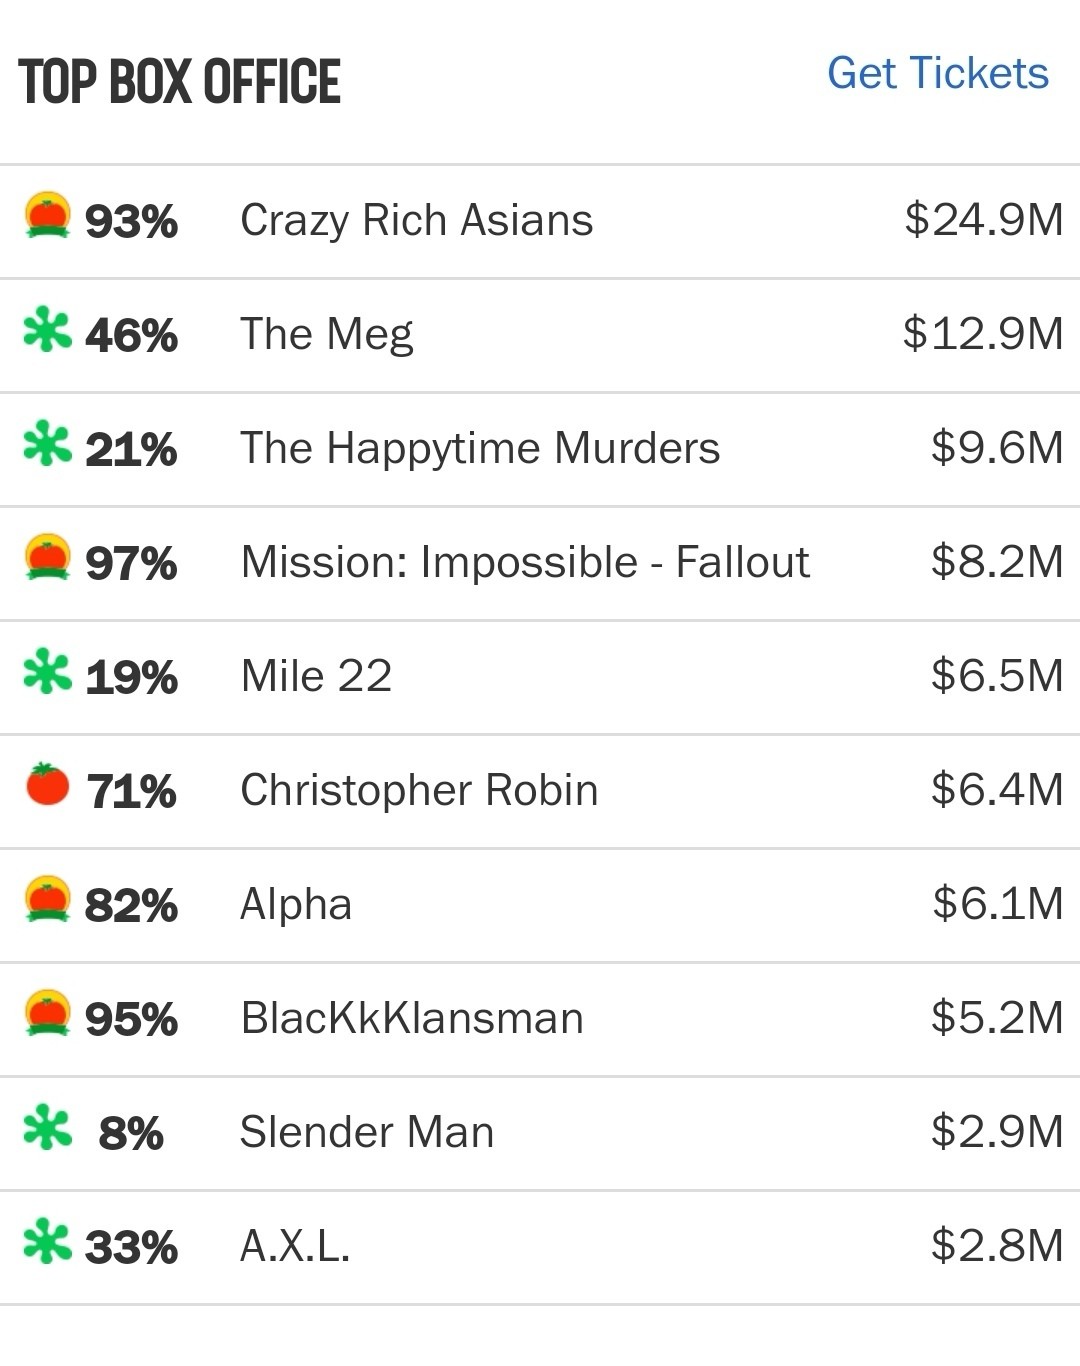1080x1366 pixels.
Task: Click Certified Fresh icon beside Crazy Rich Asians
Action: click(x=48, y=216)
